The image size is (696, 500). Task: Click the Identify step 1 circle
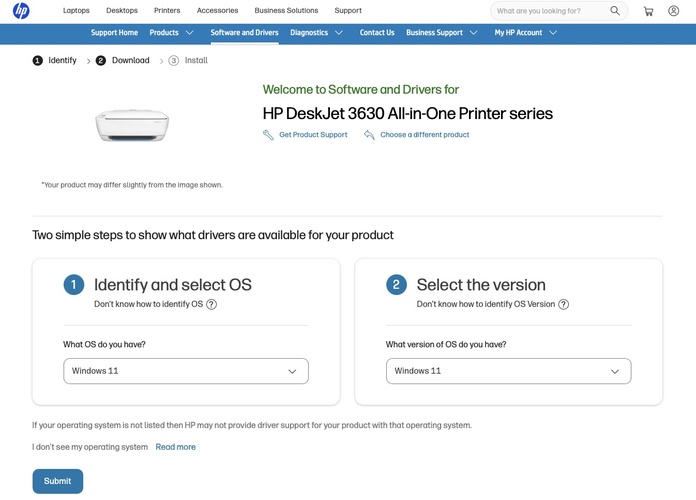coord(38,60)
